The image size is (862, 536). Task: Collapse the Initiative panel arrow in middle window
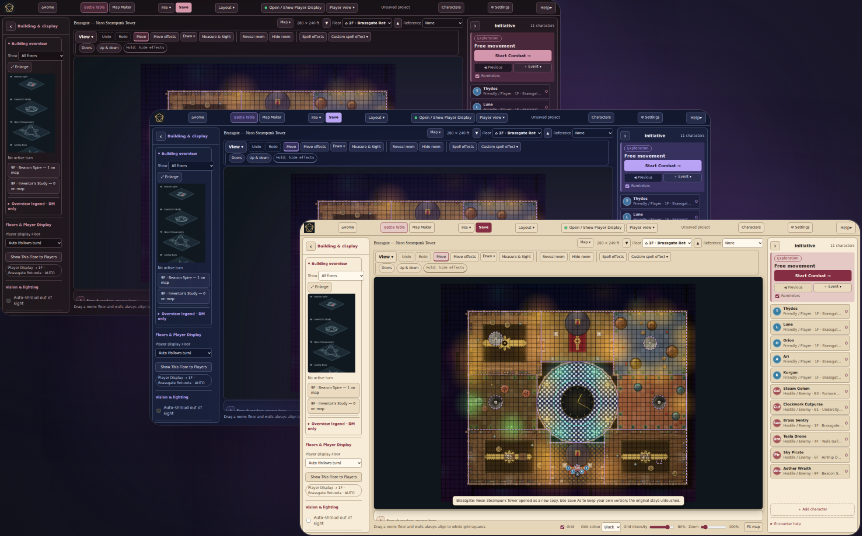point(625,136)
